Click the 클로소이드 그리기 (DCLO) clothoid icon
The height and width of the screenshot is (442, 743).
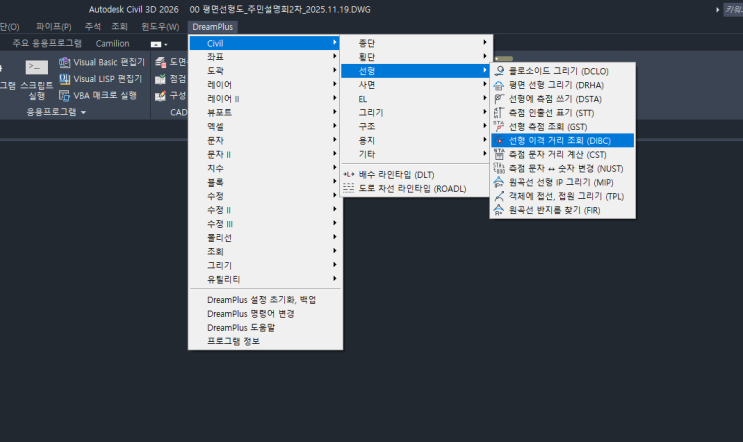coord(499,71)
